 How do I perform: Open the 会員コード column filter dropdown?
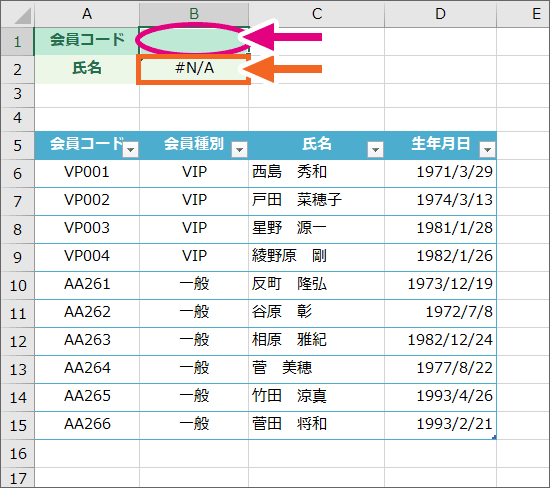(130, 150)
